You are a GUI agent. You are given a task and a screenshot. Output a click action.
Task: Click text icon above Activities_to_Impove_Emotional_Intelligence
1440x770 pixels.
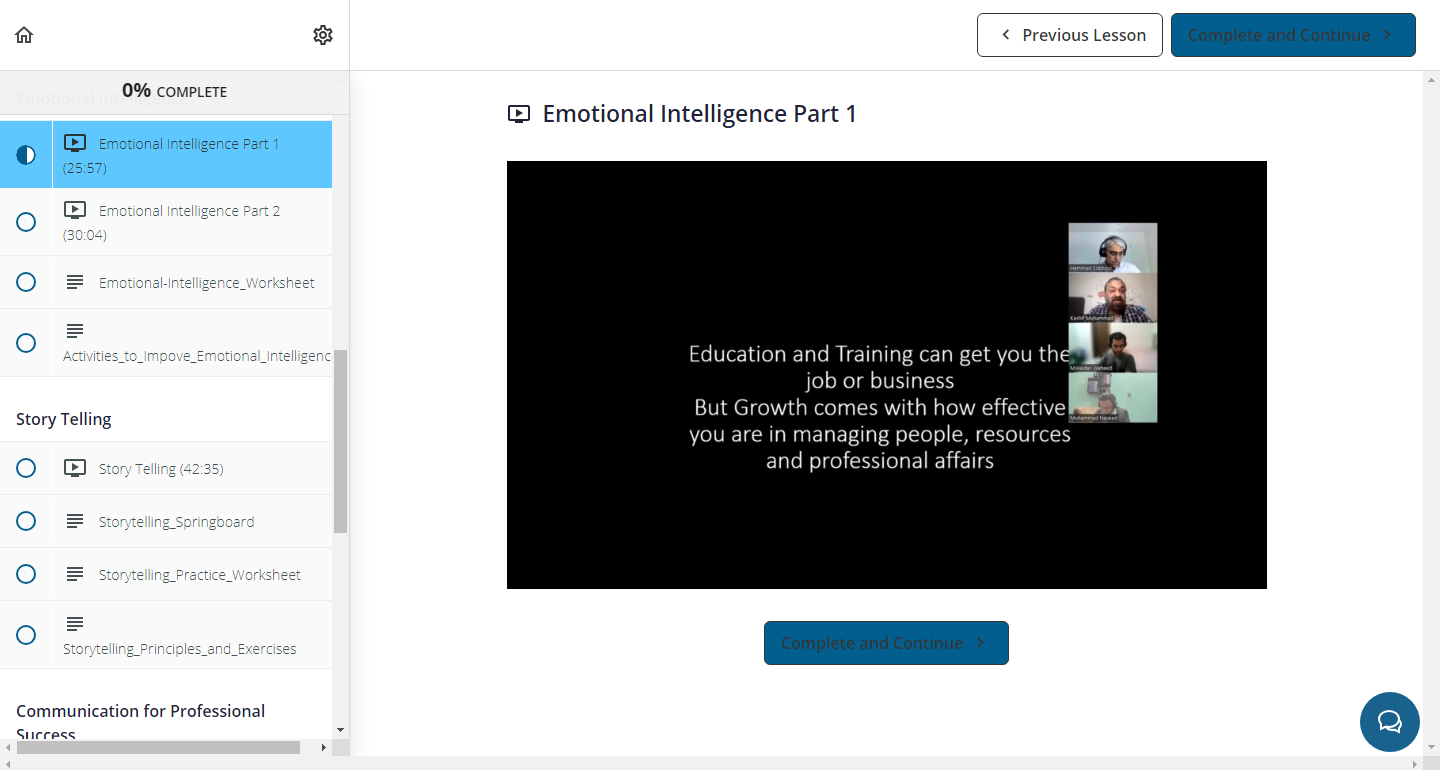point(75,331)
